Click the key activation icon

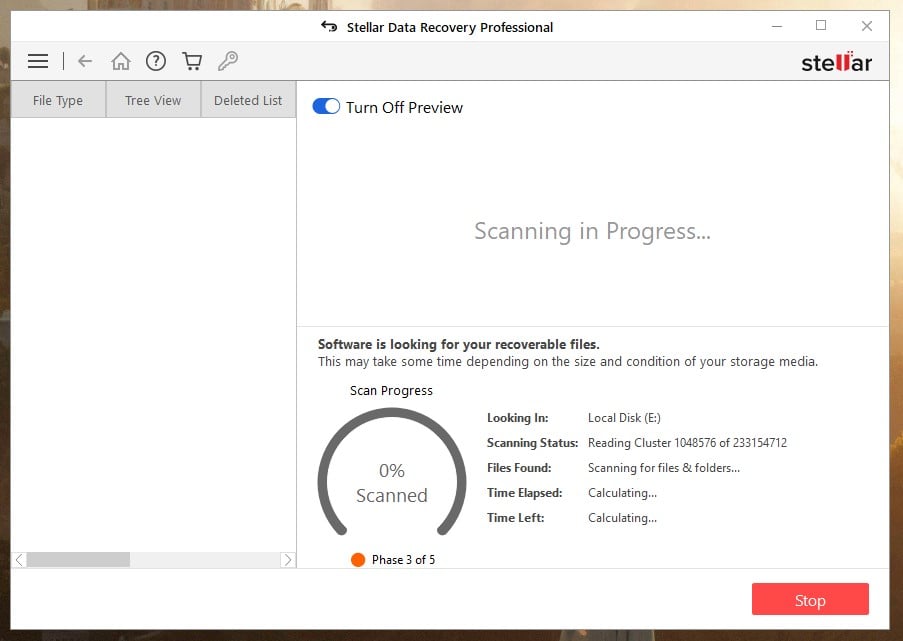click(x=228, y=60)
